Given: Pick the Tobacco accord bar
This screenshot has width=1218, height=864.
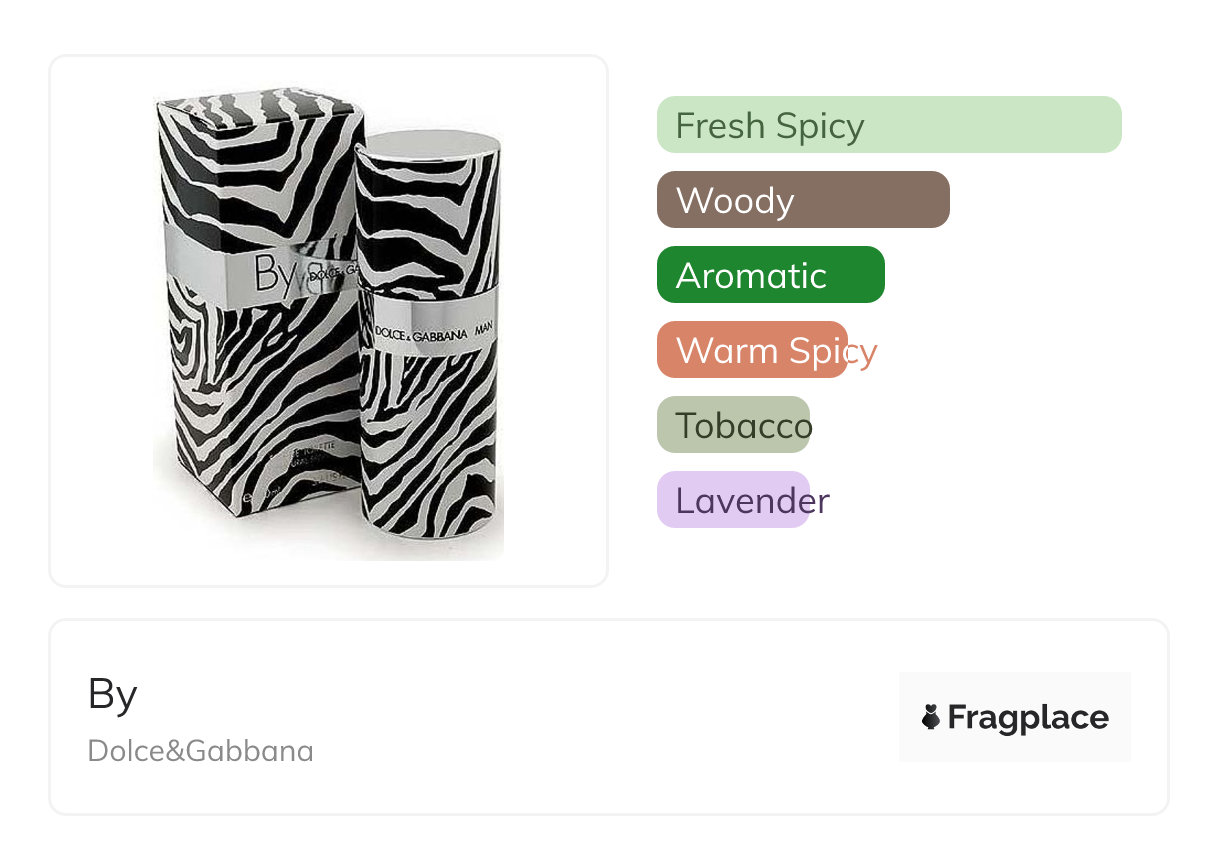Looking at the screenshot, I should point(733,425).
